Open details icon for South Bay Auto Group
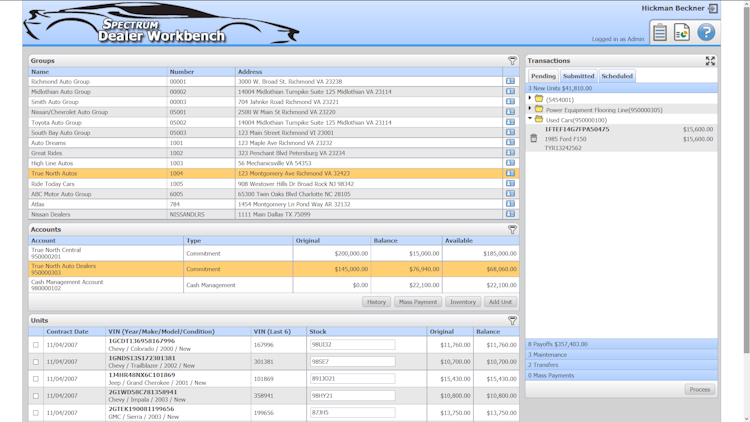 point(510,132)
